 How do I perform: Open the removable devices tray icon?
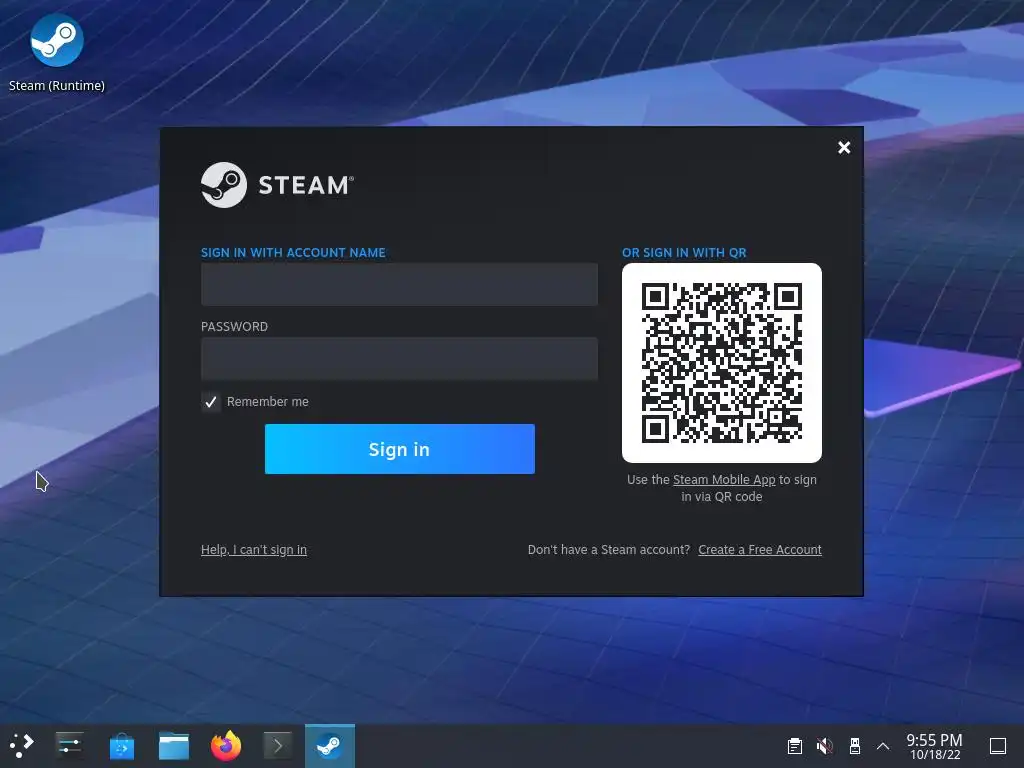[854, 746]
